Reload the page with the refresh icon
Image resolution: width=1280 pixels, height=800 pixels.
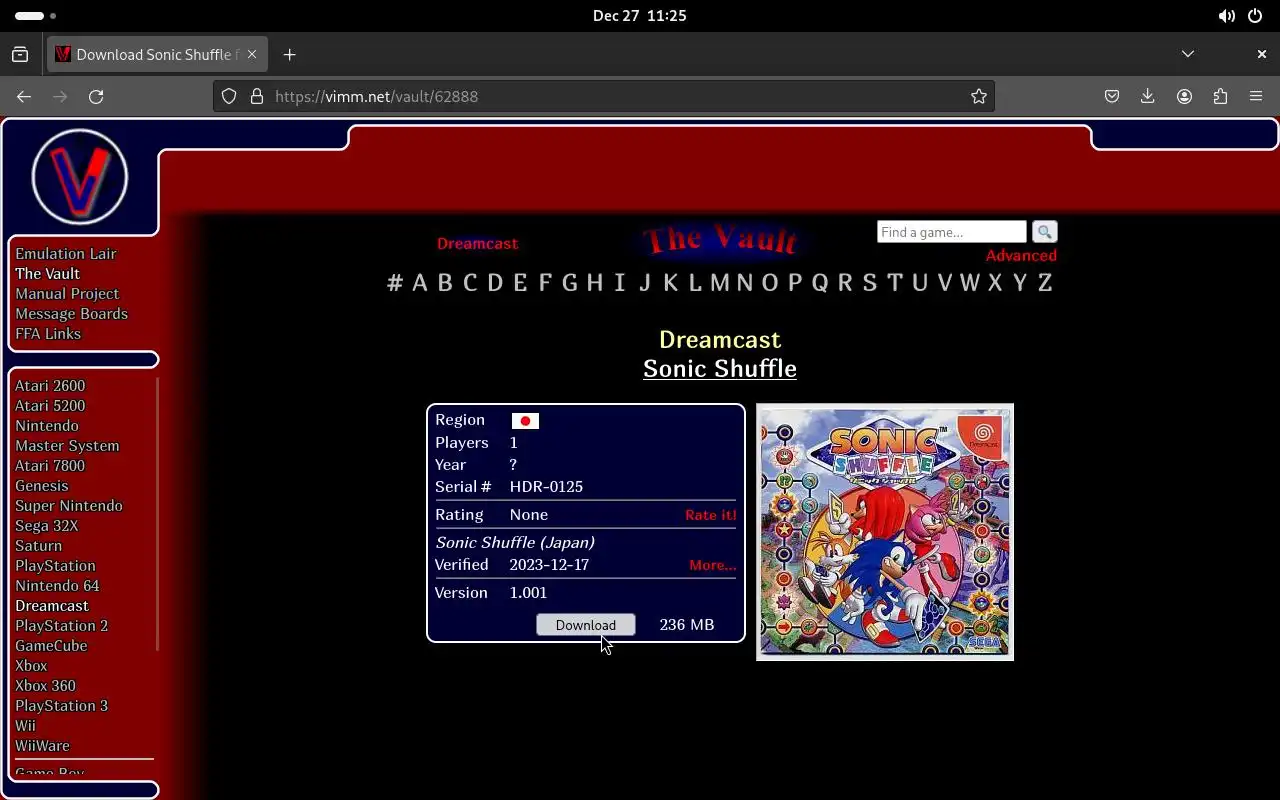click(x=96, y=96)
